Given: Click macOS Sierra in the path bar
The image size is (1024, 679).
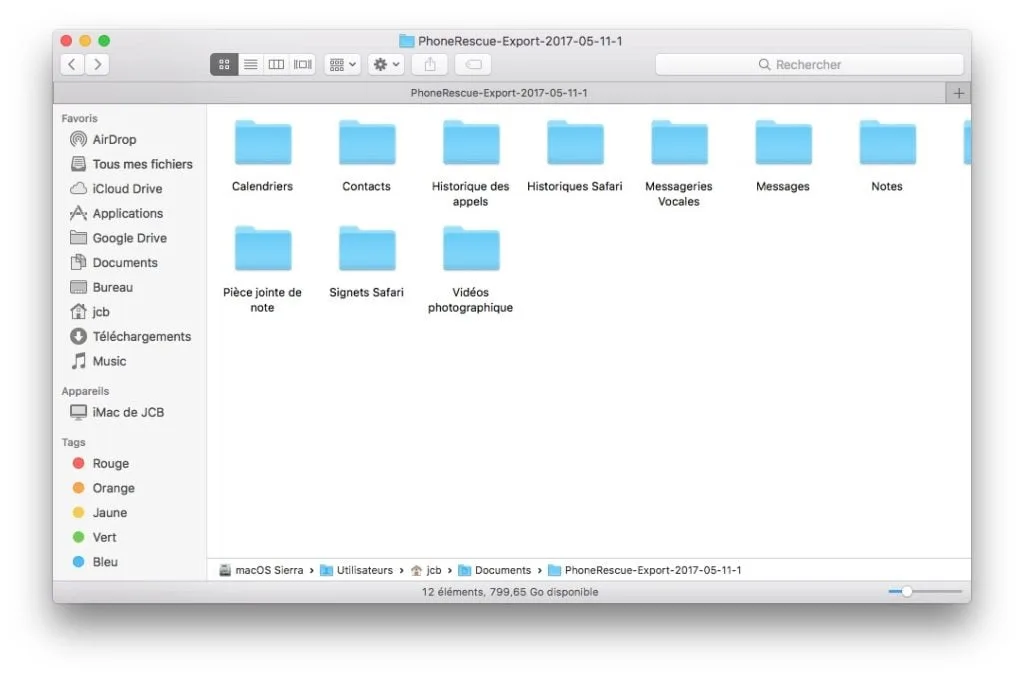Looking at the screenshot, I should (x=261, y=570).
